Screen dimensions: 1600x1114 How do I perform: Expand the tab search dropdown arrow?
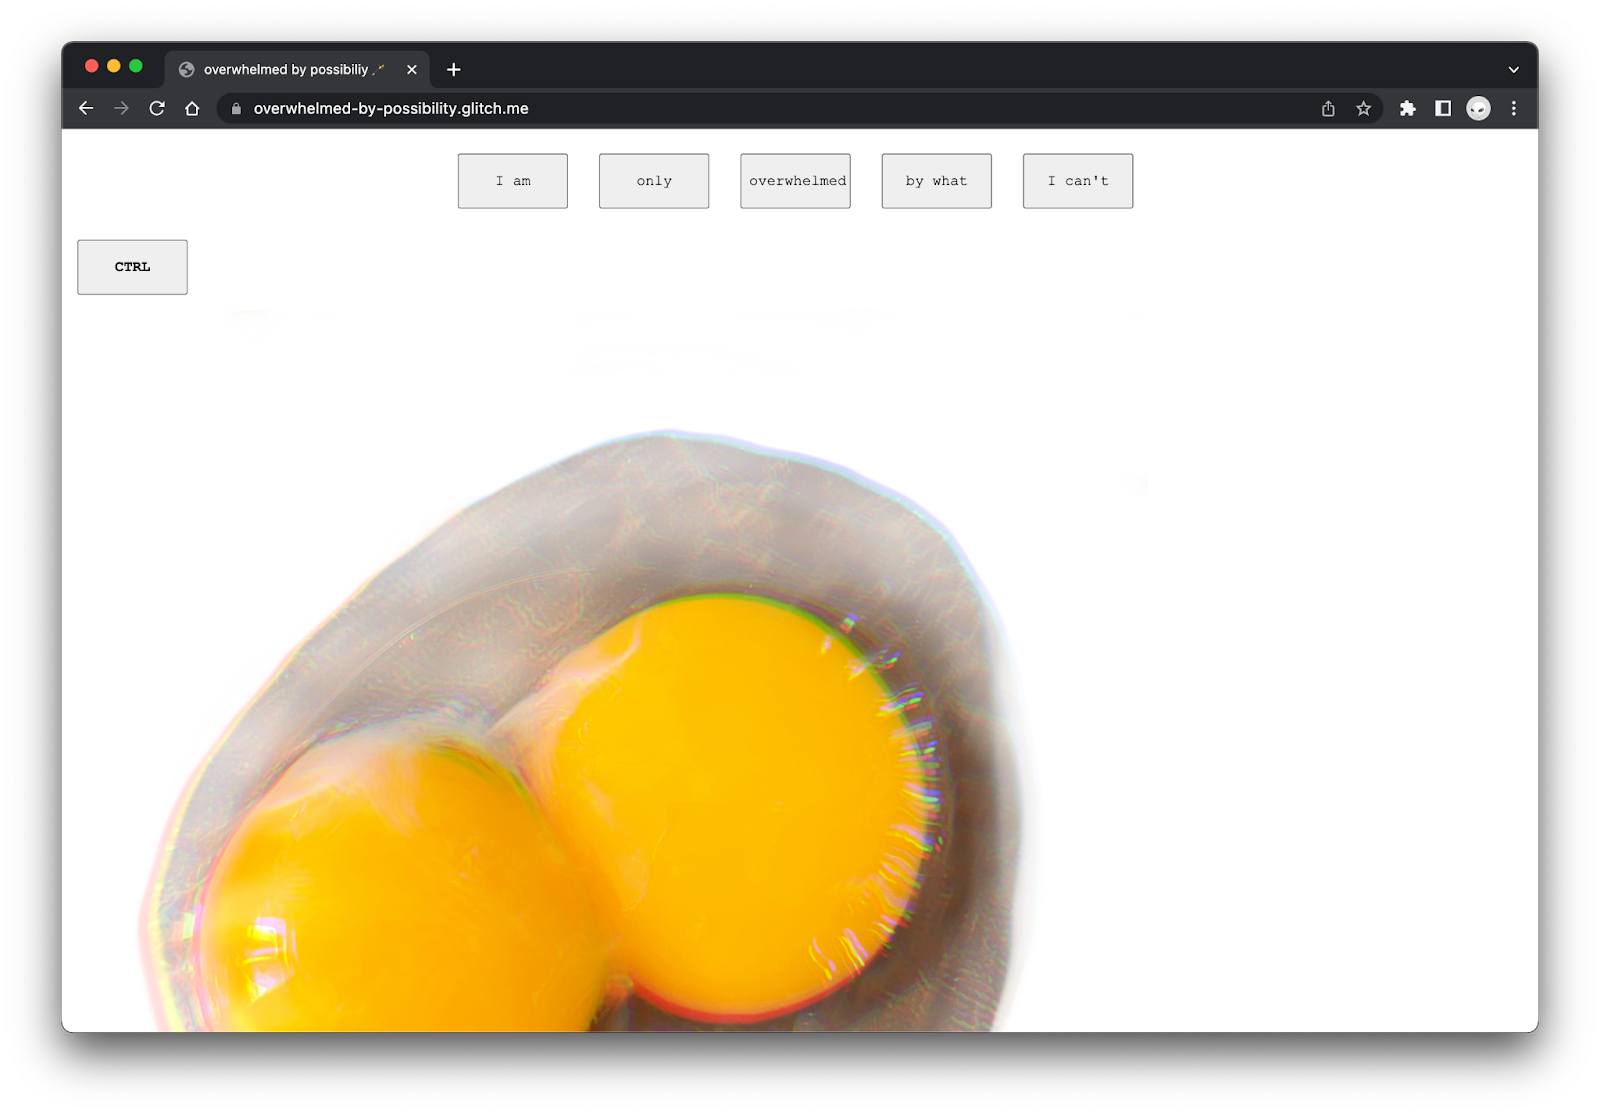[x=1513, y=69]
